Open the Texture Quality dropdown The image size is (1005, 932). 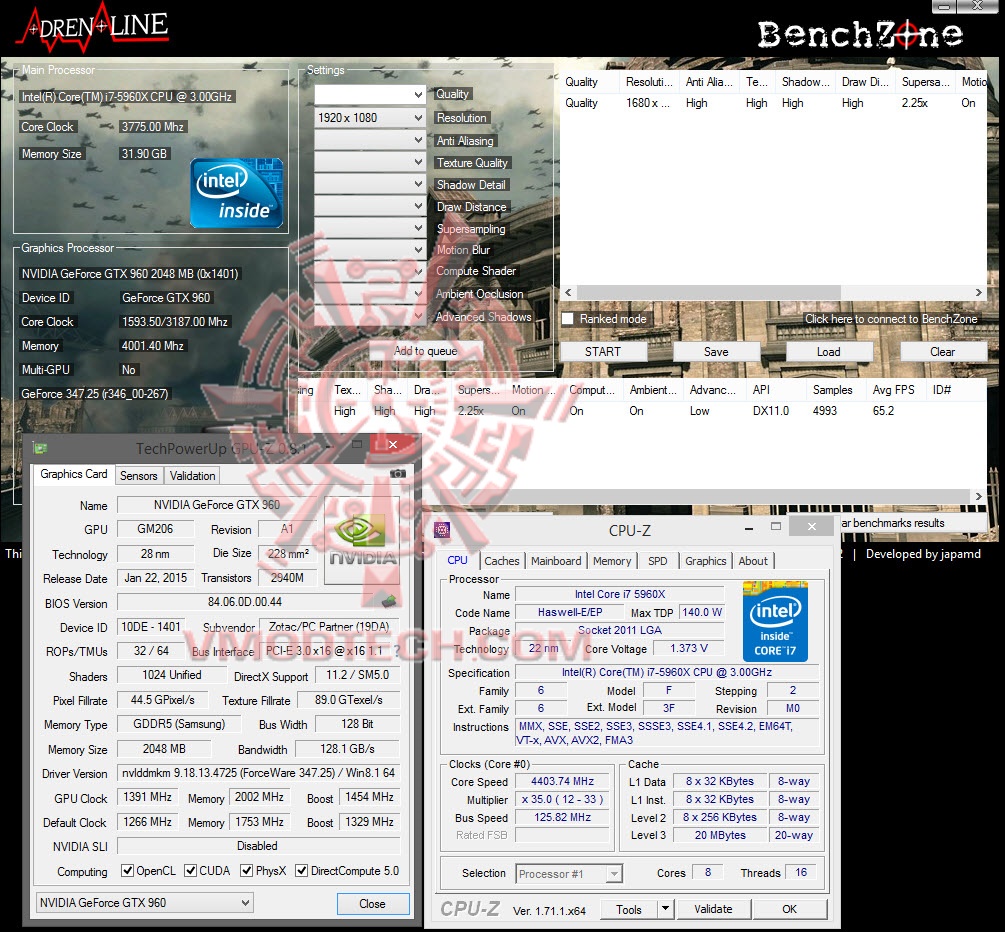pyautogui.click(x=370, y=162)
